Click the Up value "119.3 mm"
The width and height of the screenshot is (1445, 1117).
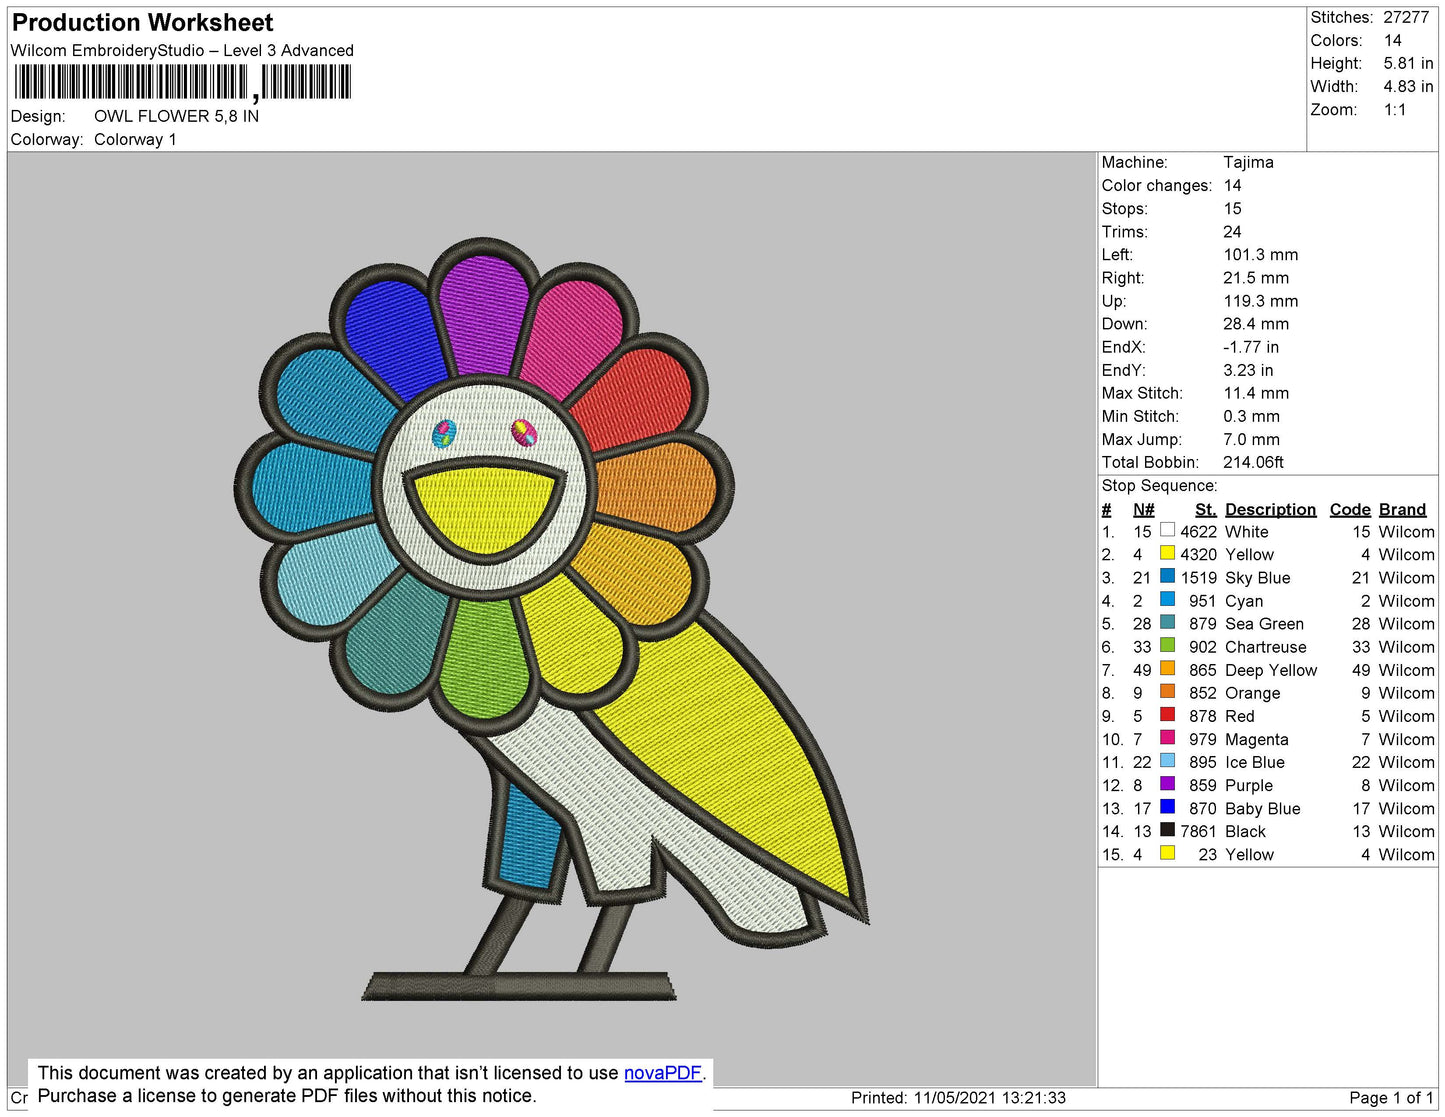pyautogui.click(x=1261, y=301)
